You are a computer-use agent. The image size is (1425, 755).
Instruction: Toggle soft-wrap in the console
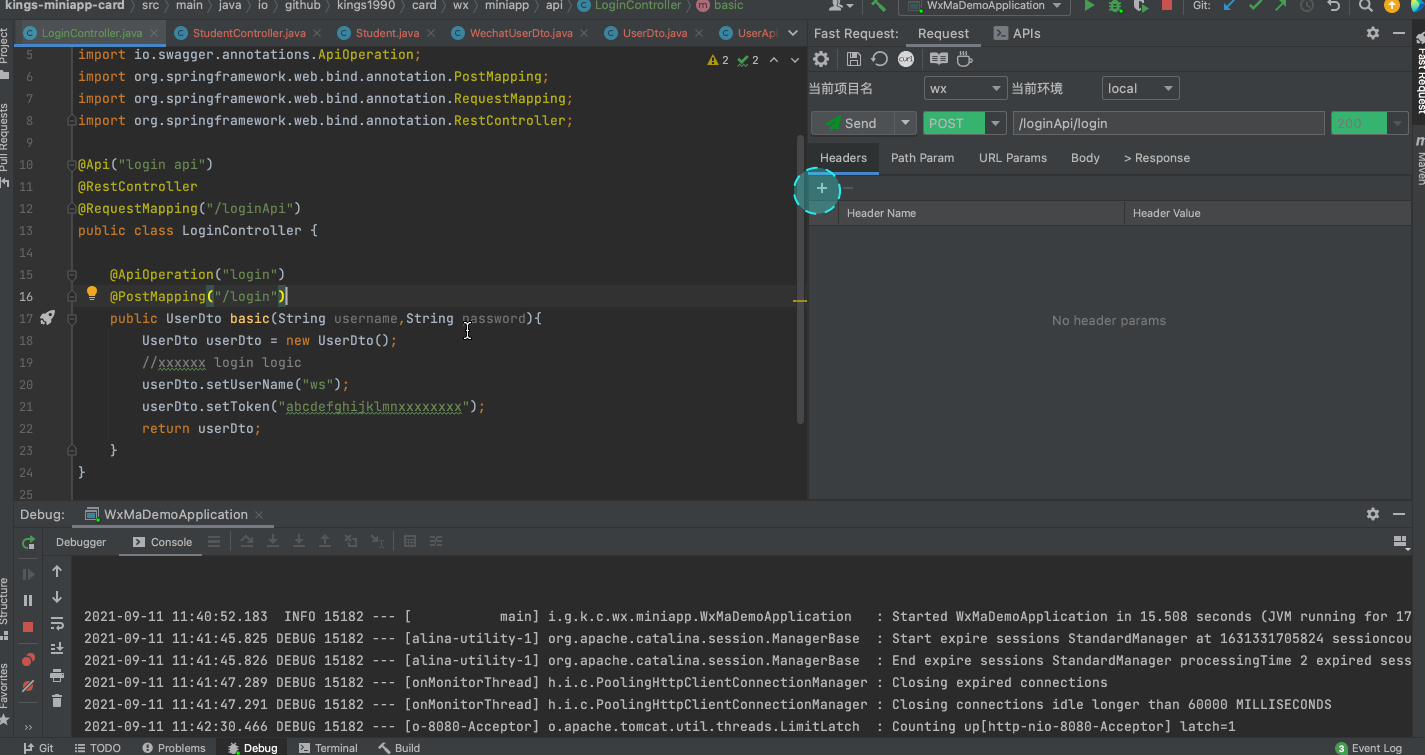[57, 623]
